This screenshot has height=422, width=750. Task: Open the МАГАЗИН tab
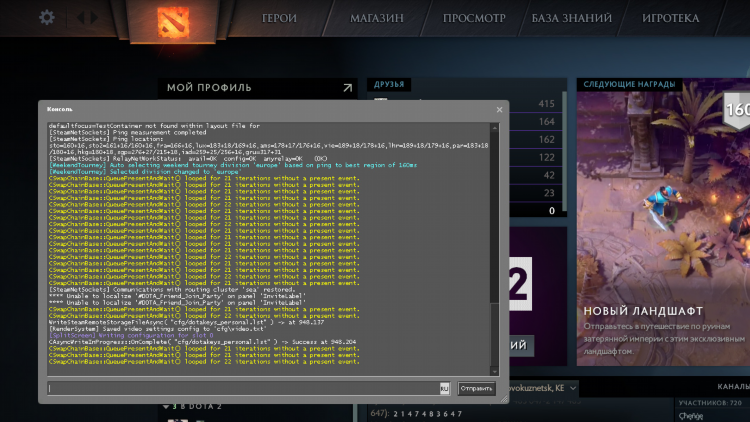pyautogui.click(x=376, y=18)
